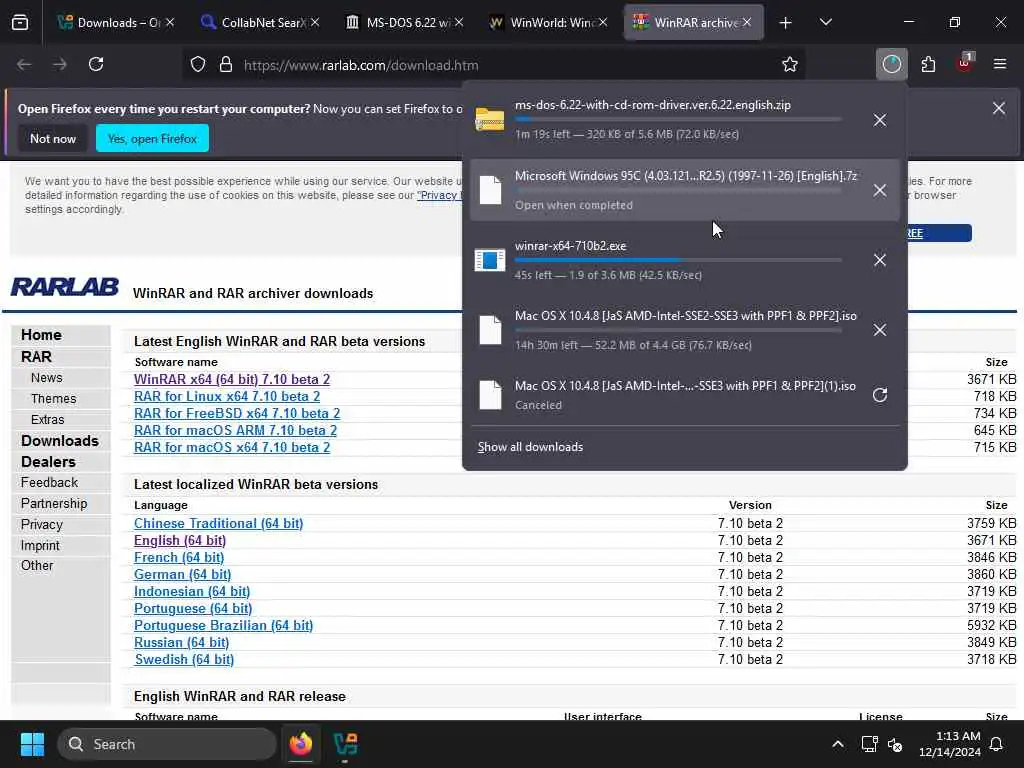Viewport: 1024px width, 768px height.
Task: Open the Firefox View tab icon
Action: tap(20, 23)
